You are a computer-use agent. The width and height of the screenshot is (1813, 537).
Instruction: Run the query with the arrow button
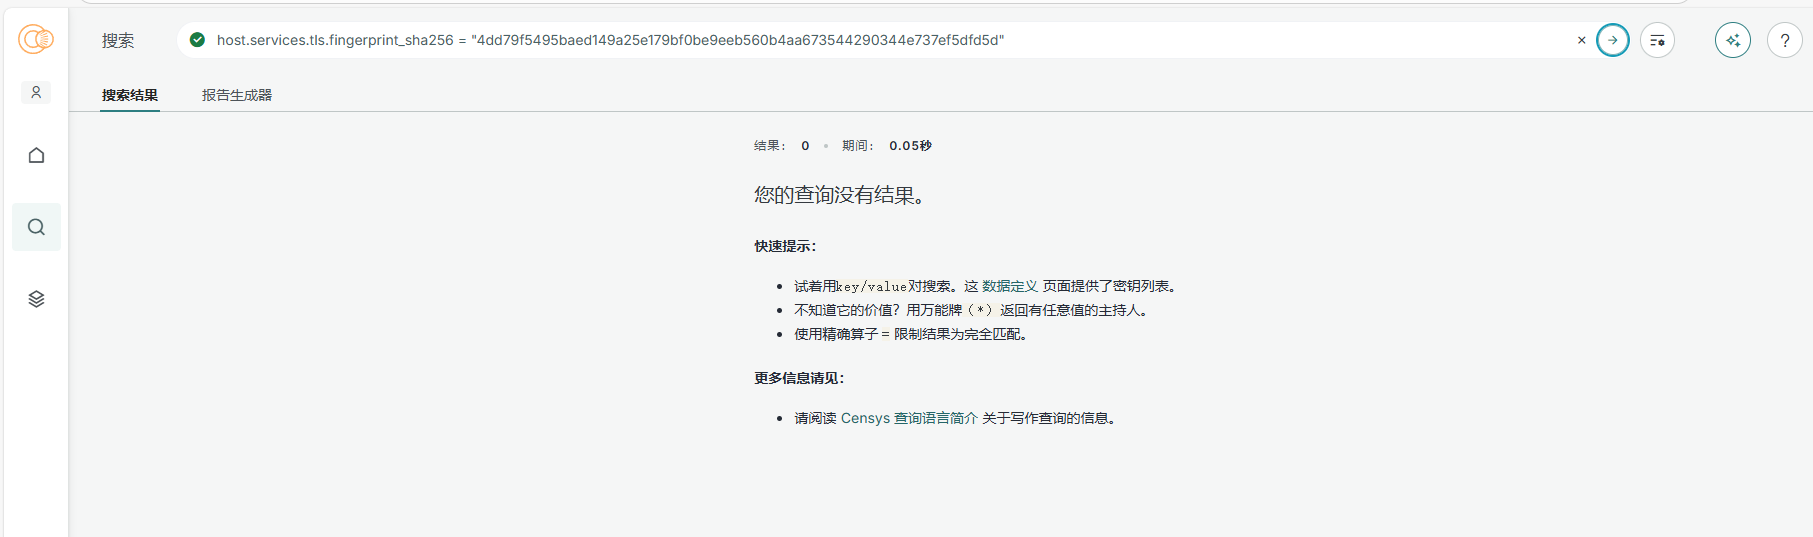(1612, 40)
